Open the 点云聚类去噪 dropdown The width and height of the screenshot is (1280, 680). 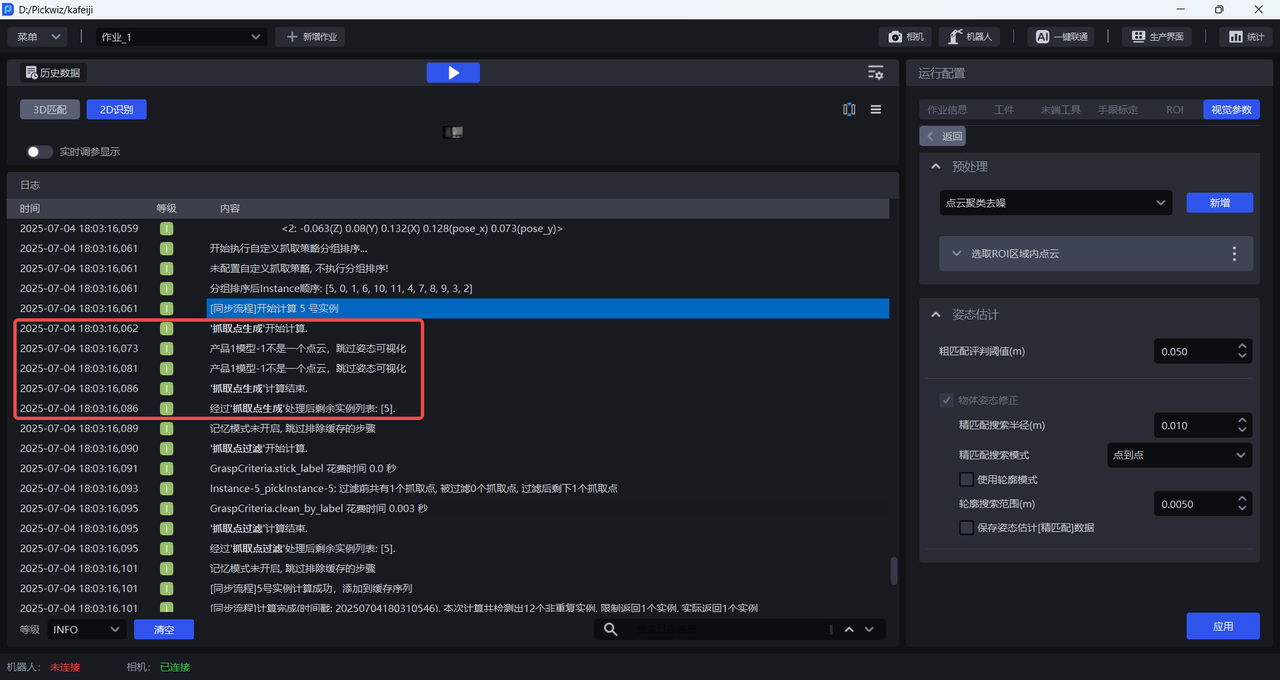1055,203
